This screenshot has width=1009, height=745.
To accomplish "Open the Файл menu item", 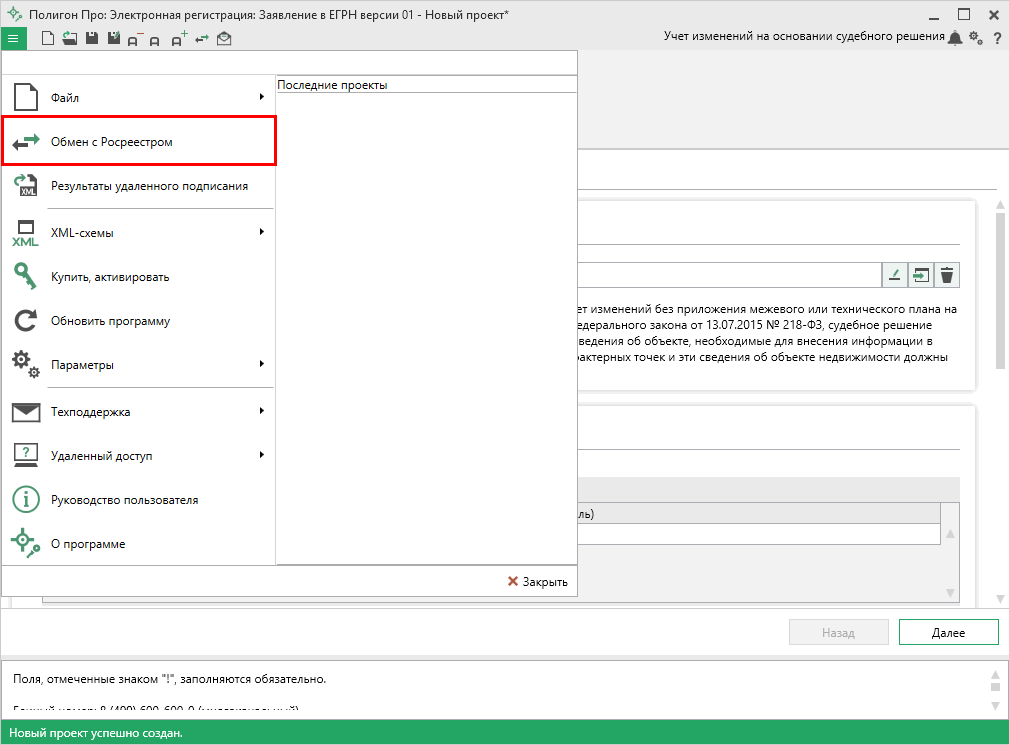I will tap(139, 97).
